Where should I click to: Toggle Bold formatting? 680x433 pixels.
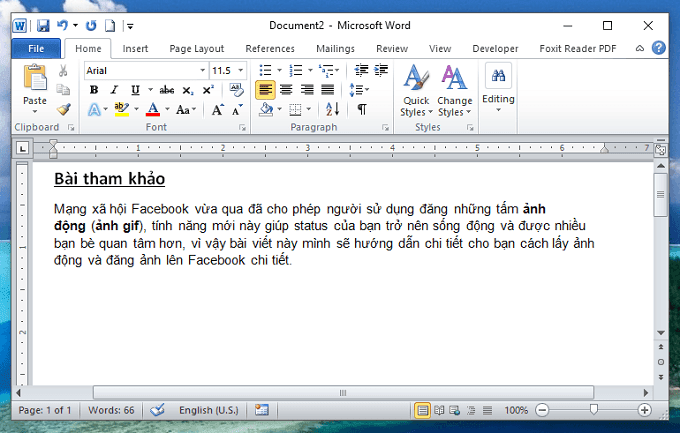tap(94, 90)
